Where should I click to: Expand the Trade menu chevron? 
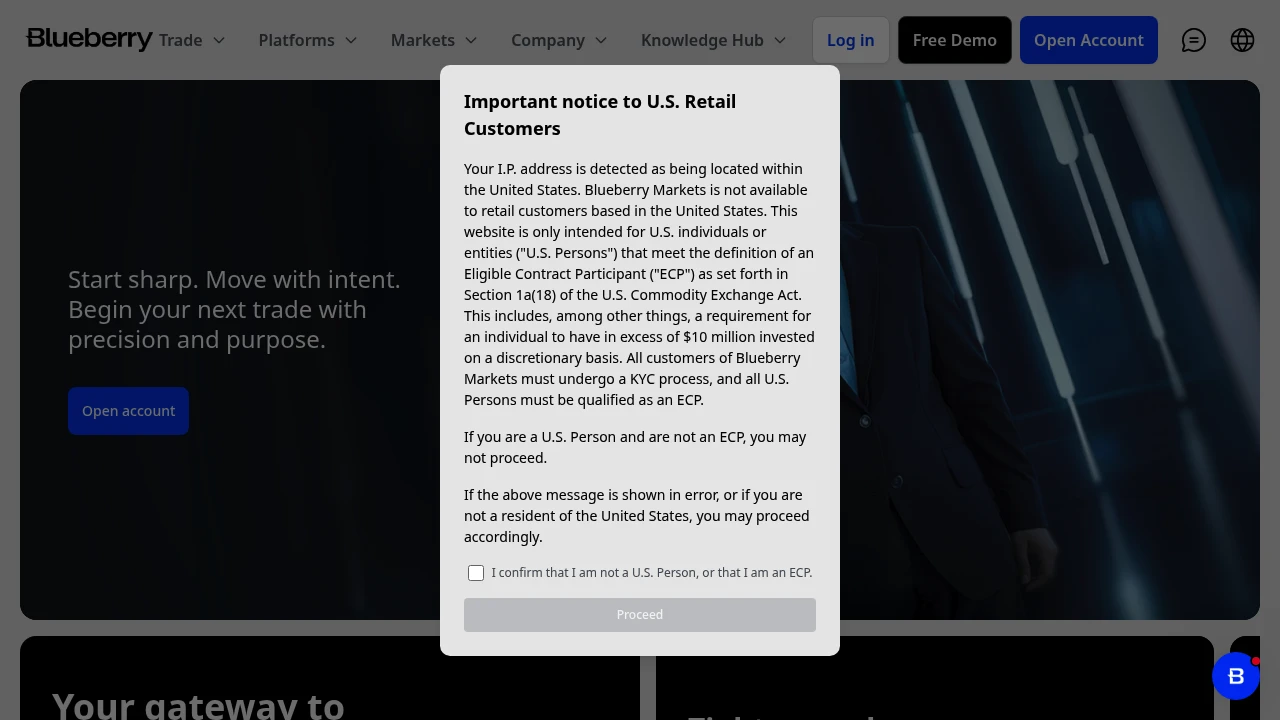click(219, 40)
